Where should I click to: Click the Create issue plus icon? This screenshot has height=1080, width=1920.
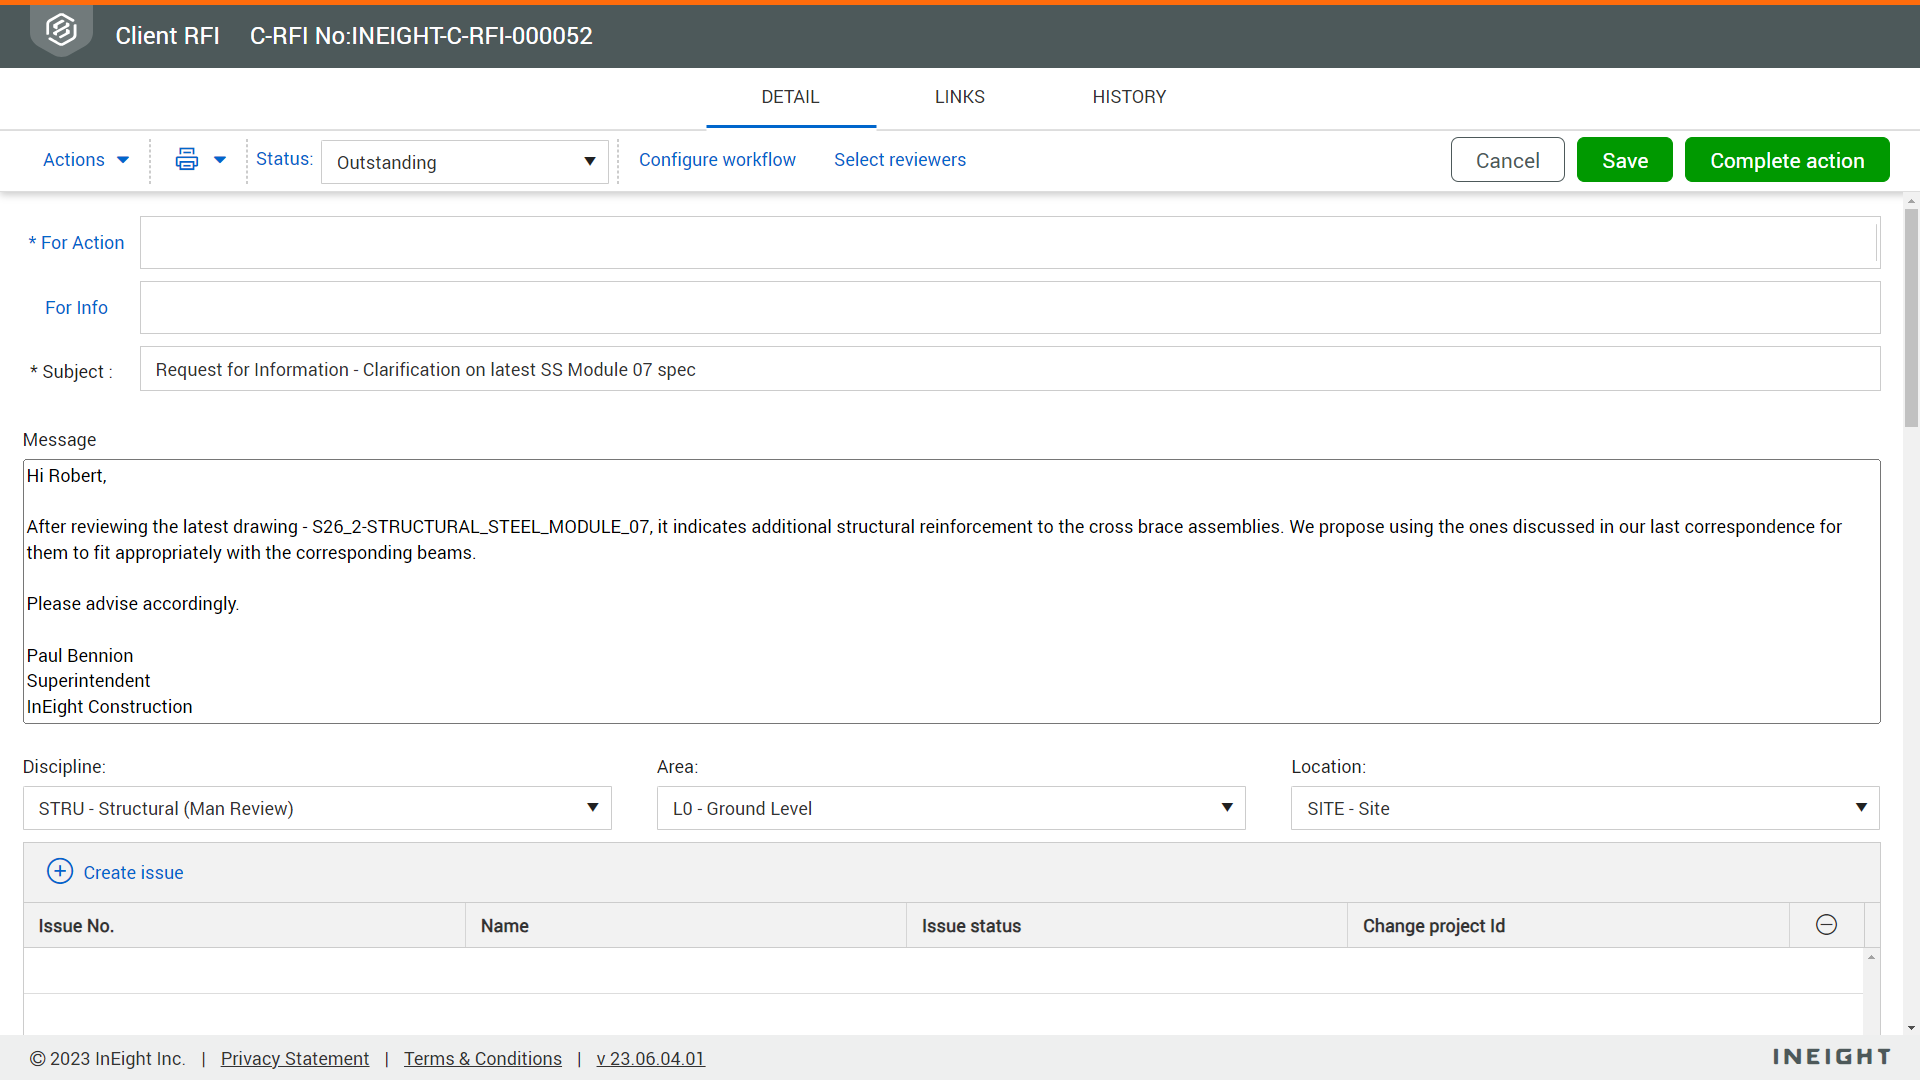[x=60, y=871]
